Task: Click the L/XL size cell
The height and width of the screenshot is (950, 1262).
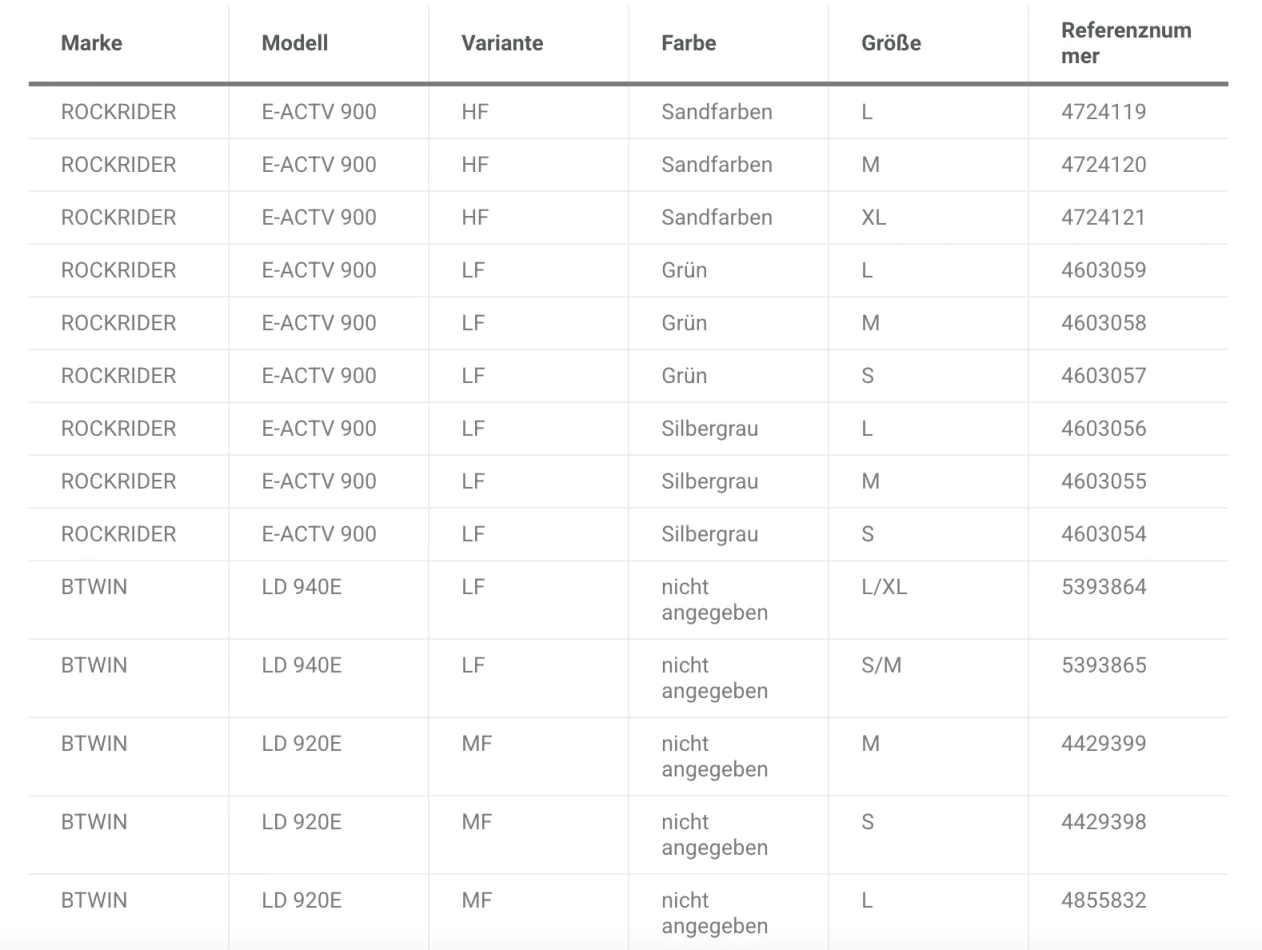Action: pyautogui.click(x=884, y=587)
